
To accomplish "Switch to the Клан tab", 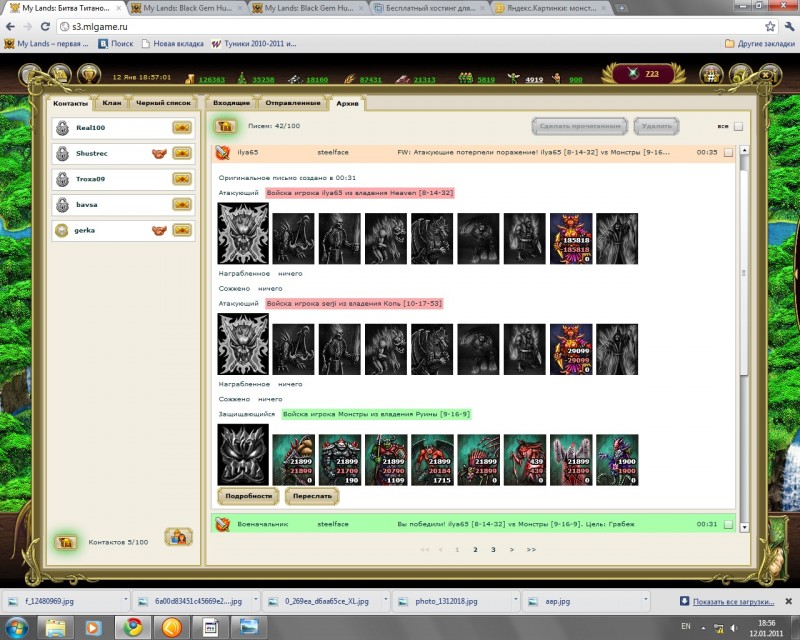I will (x=112, y=103).
